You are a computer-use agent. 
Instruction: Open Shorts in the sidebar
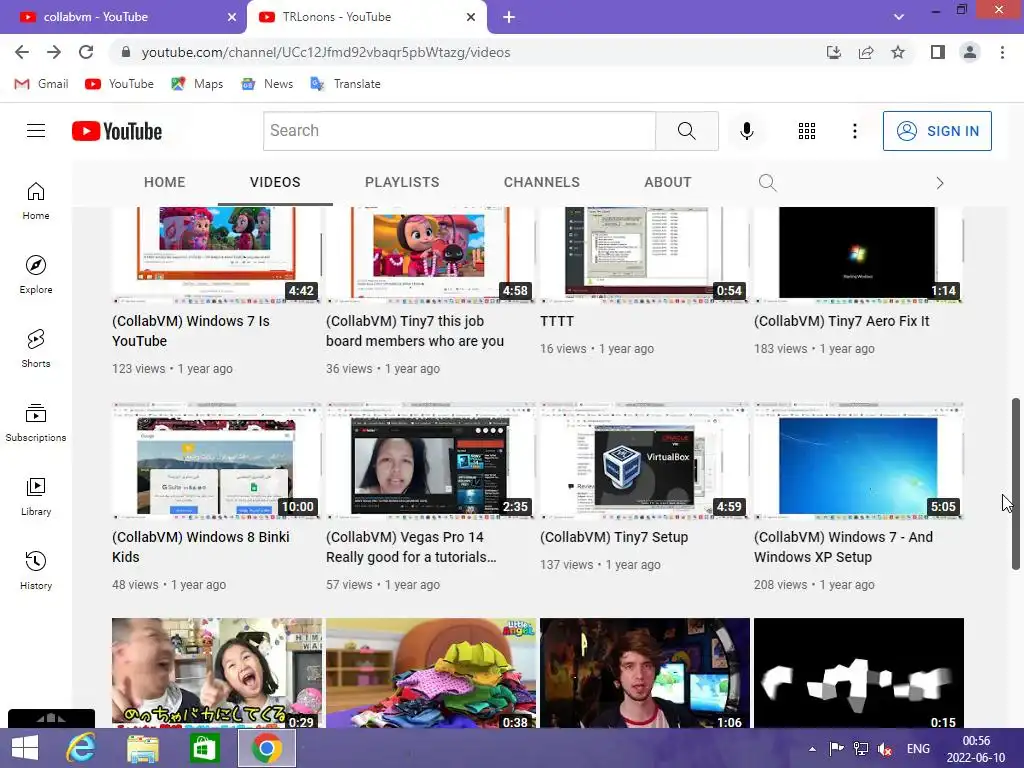pos(36,348)
